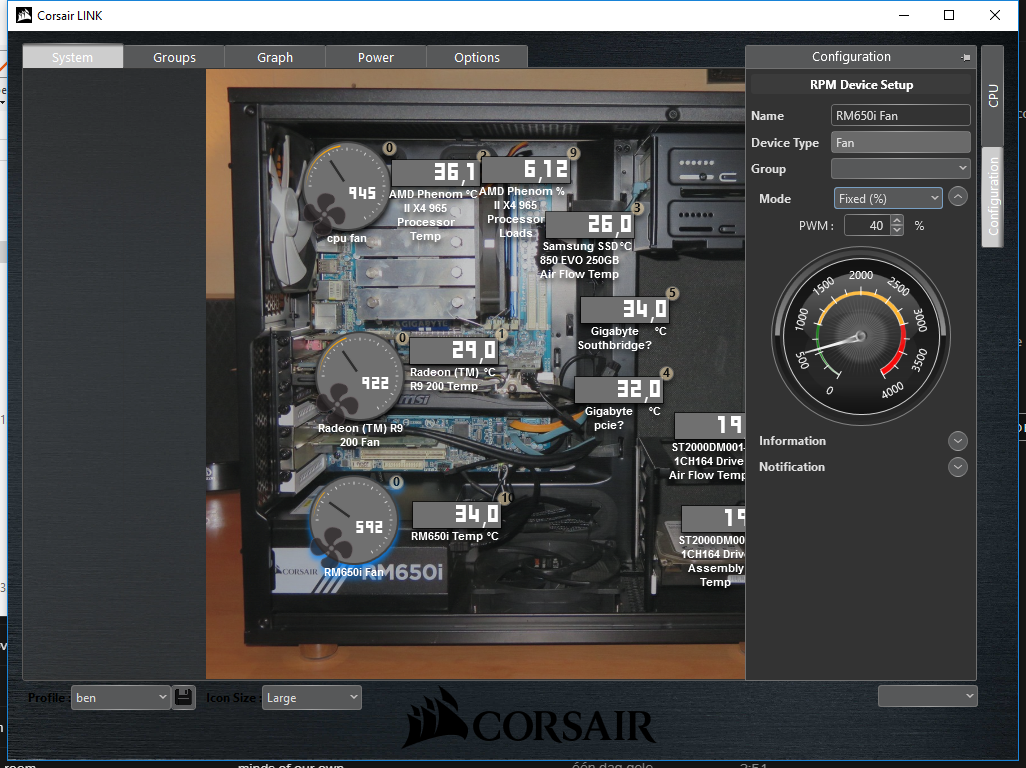Click Gigabyte Southbridge temperature readout 34,0

click(x=624, y=309)
